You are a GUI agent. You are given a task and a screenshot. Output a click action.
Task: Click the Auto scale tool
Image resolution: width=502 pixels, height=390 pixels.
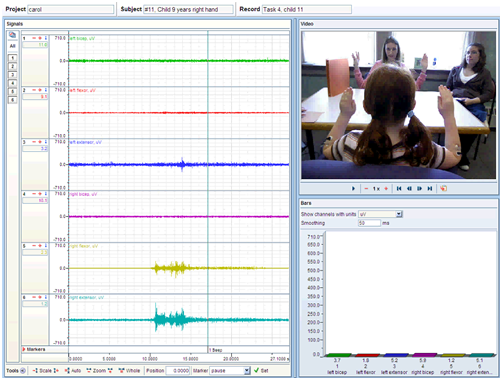point(73,371)
